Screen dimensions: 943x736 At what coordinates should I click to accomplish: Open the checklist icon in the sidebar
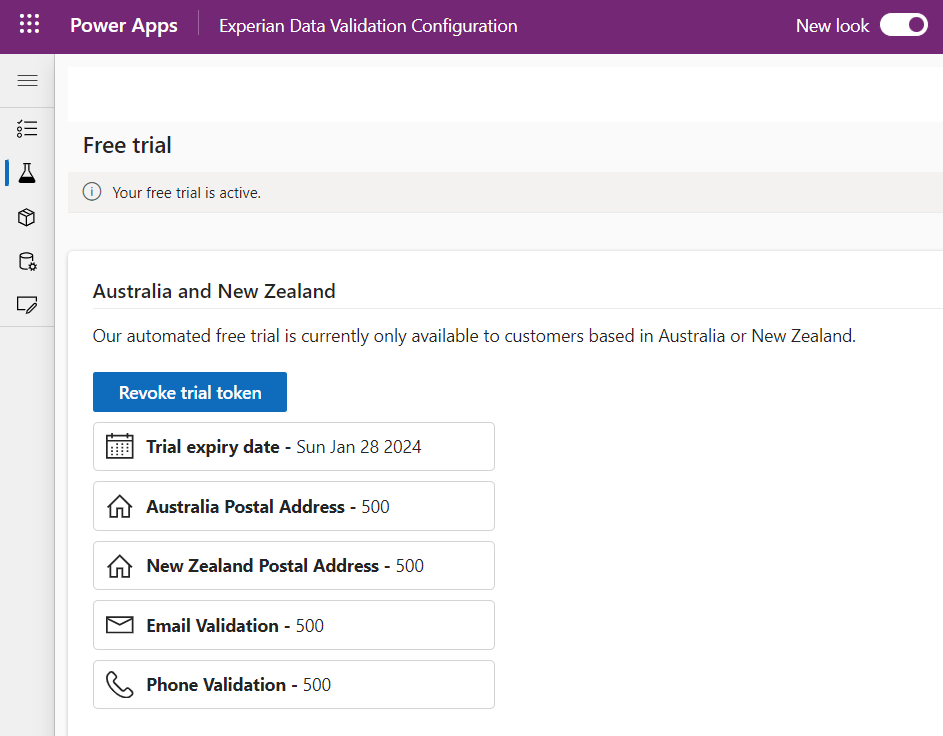(27, 128)
